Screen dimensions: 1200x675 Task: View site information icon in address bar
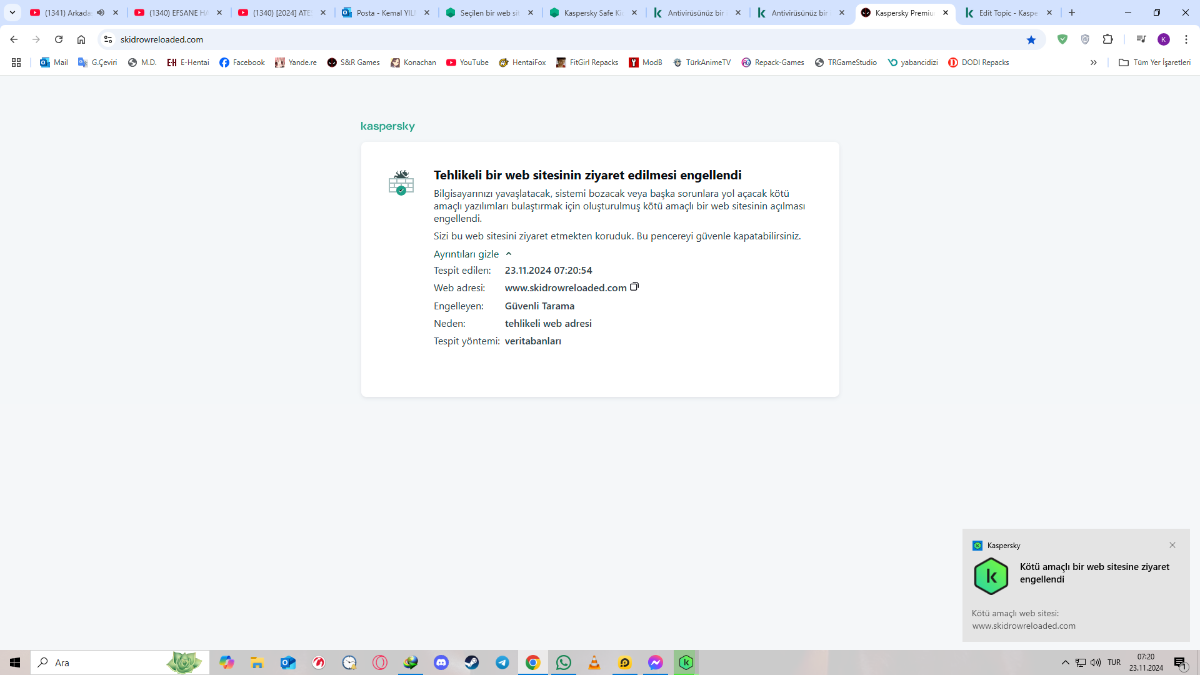(108, 39)
